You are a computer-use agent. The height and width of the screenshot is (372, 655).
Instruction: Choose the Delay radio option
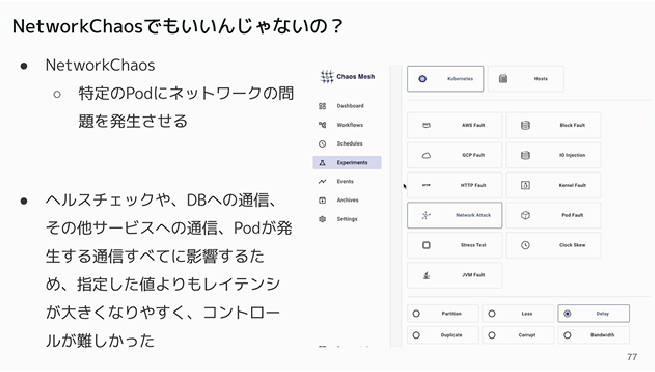click(567, 314)
